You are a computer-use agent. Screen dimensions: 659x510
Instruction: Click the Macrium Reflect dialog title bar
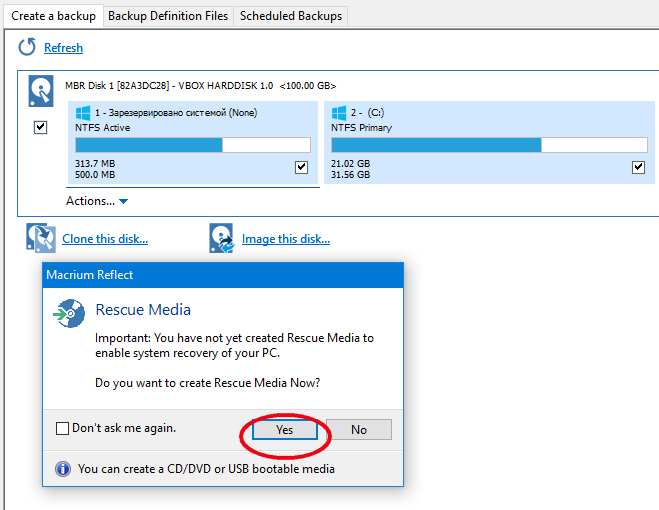point(223,275)
